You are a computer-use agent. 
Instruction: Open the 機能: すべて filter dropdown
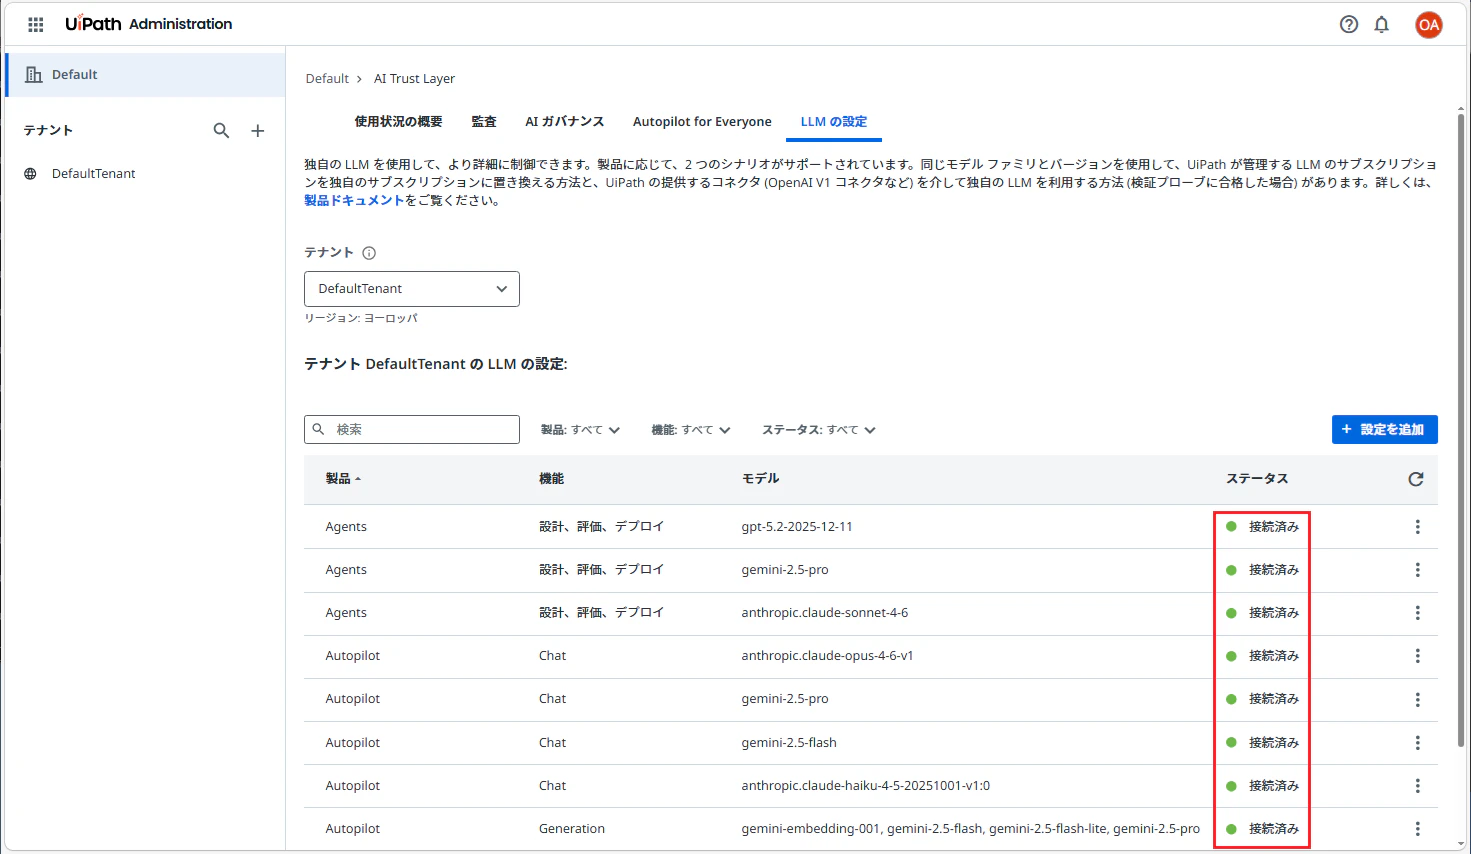[x=691, y=430]
